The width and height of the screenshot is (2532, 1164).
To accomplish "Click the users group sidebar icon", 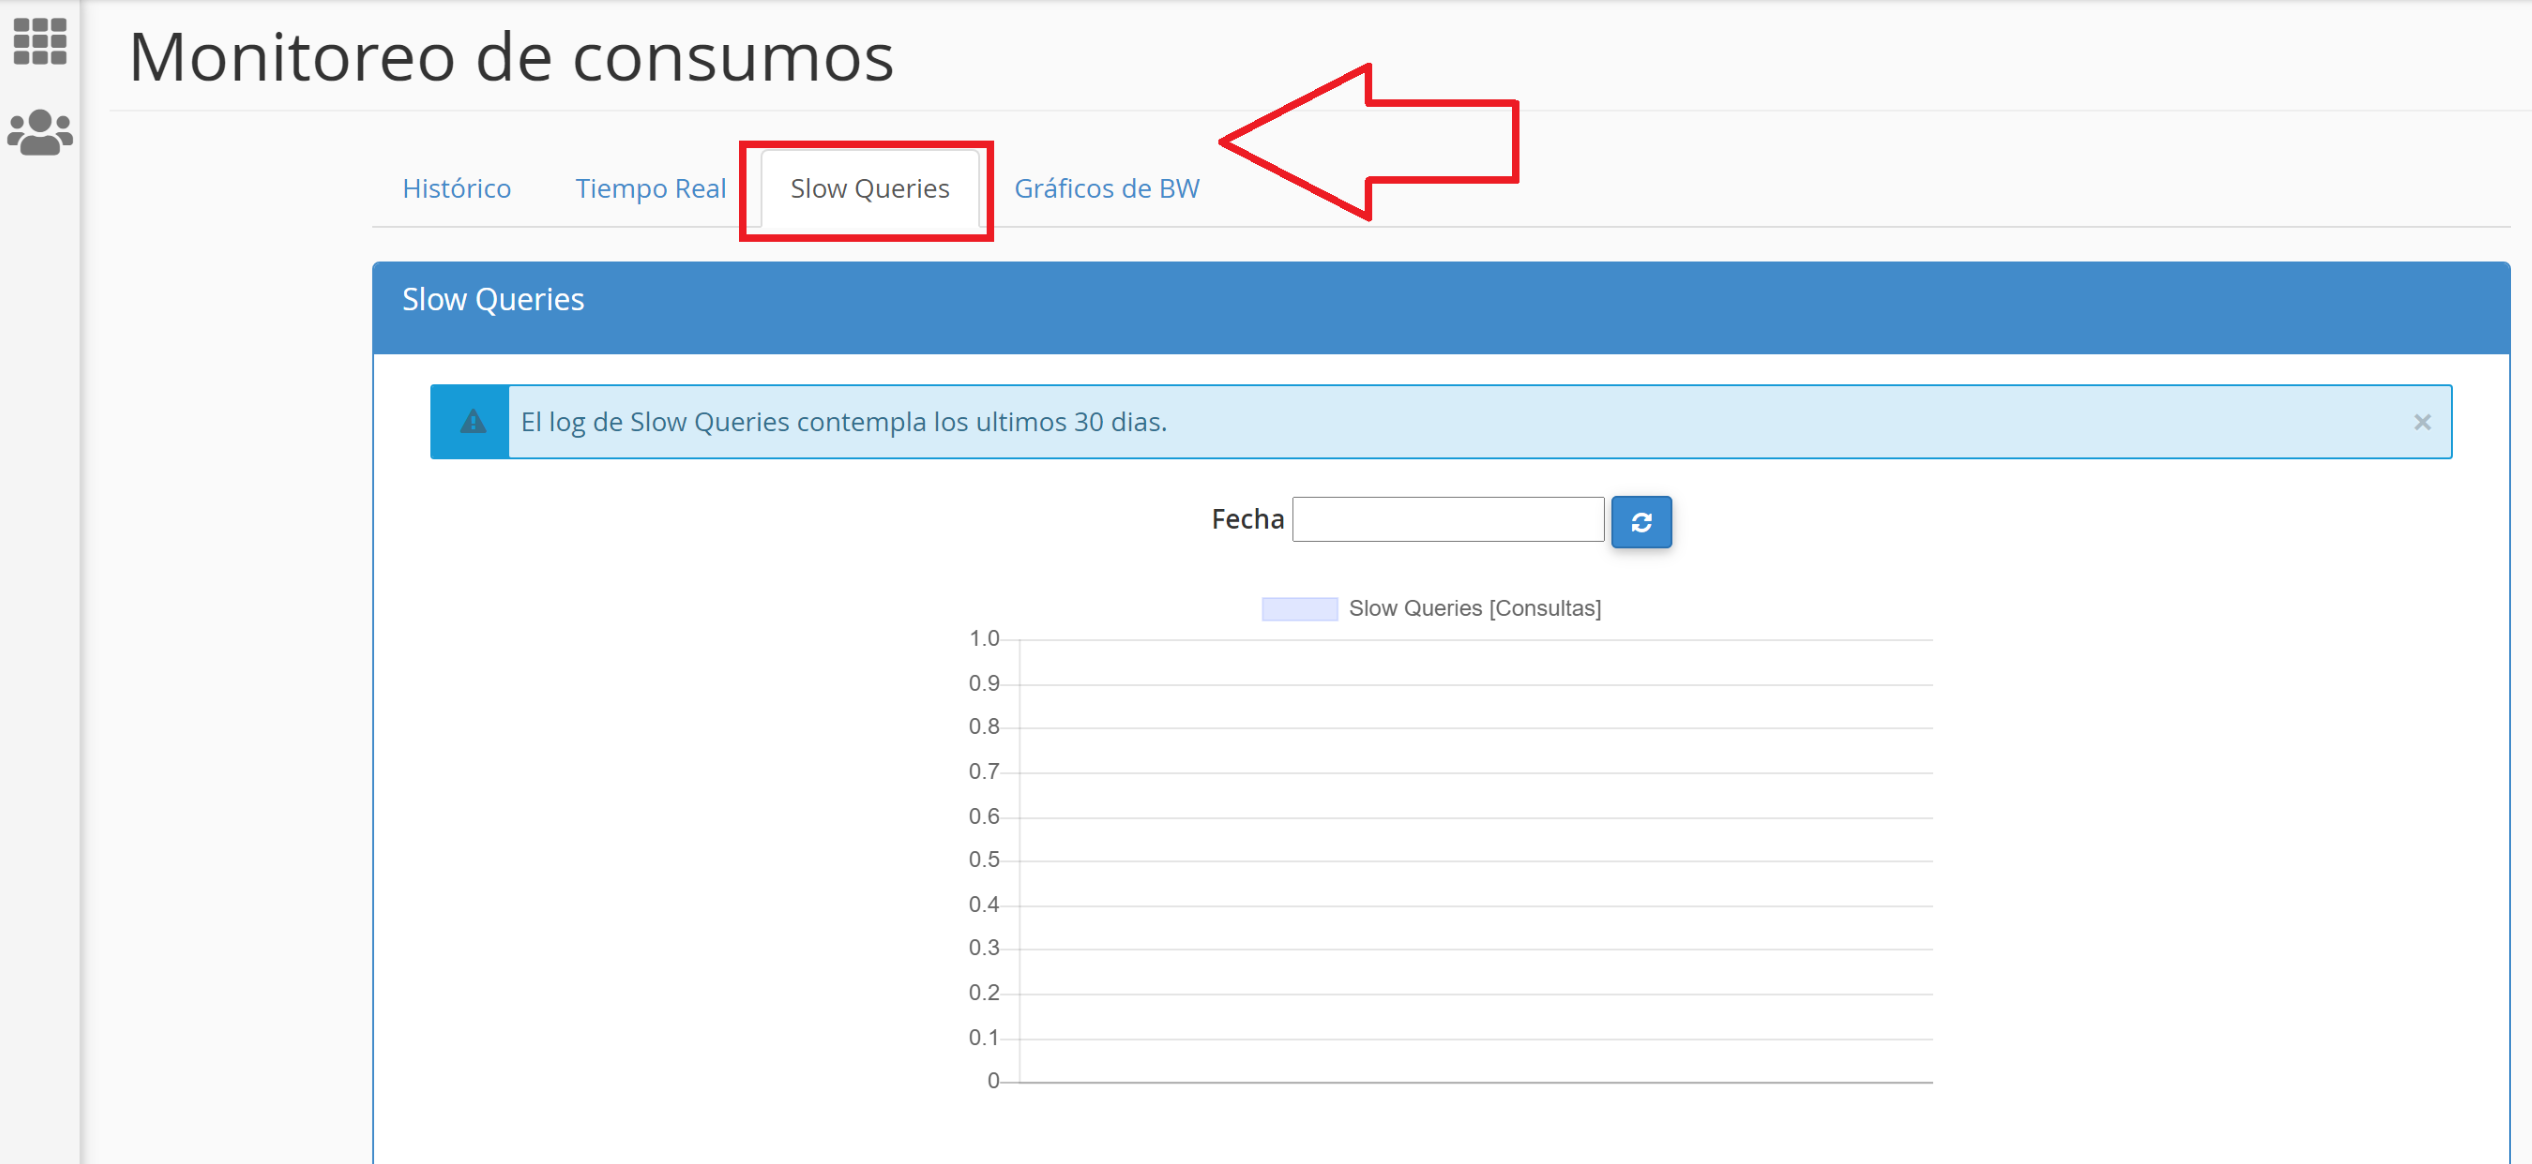I will [x=40, y=132].
